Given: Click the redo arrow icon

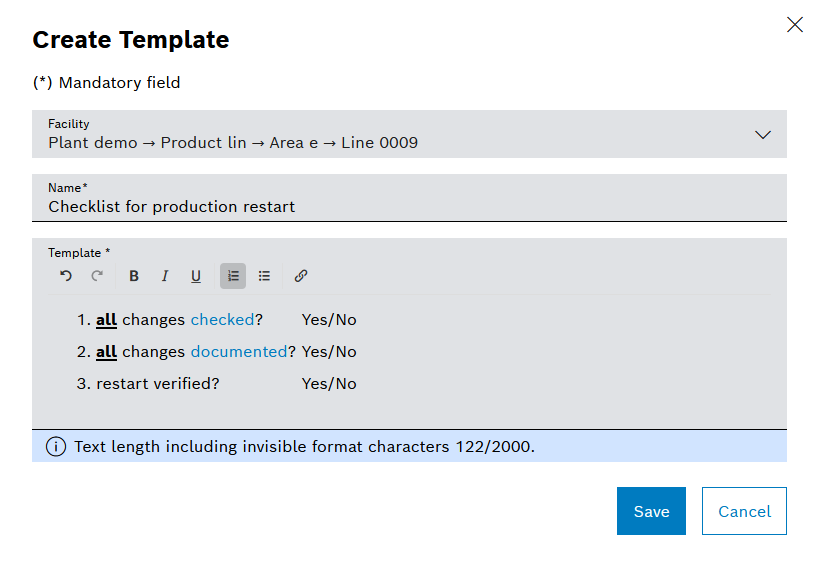Looking at the screenshot, I should click(x=97, y=276).
